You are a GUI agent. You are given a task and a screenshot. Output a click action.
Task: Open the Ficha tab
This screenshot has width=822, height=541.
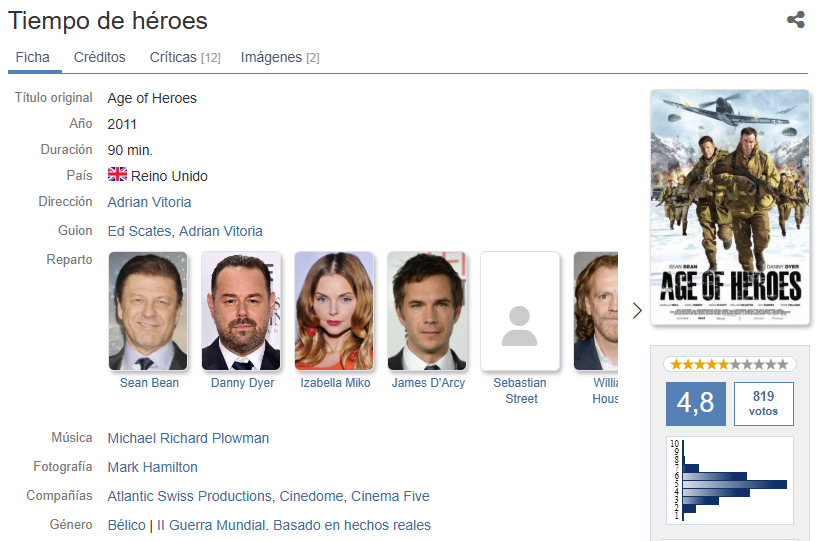click(33, 57)
